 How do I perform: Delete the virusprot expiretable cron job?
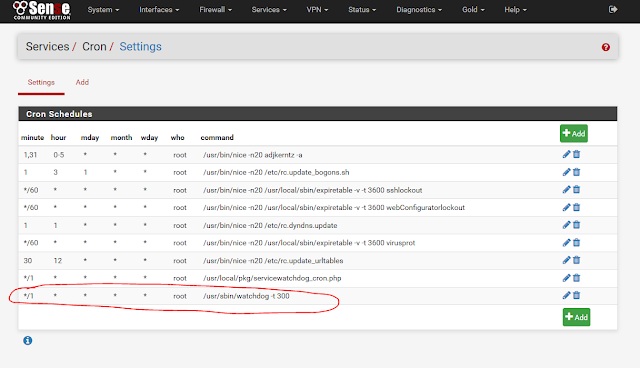pos(576,243)
